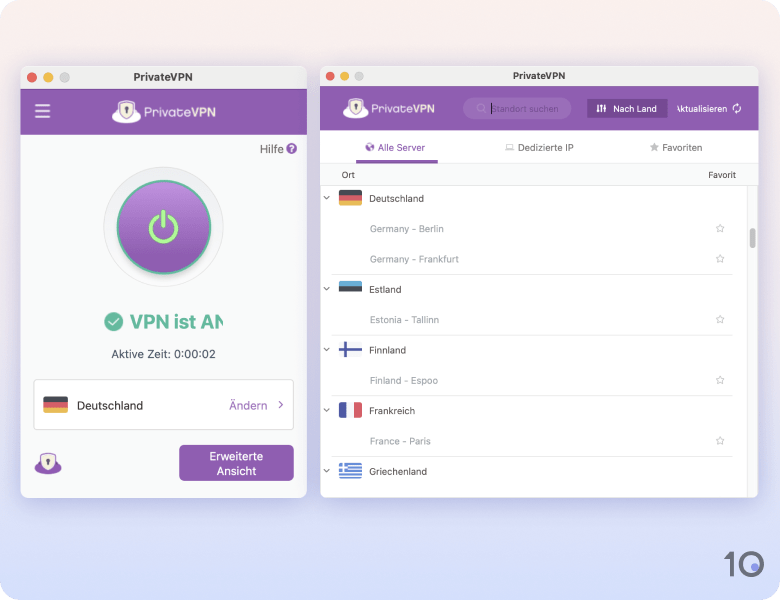This screenshot has width=780, height=600.
Task: Click the Griechenland country label
Action: tap(398, 472)
